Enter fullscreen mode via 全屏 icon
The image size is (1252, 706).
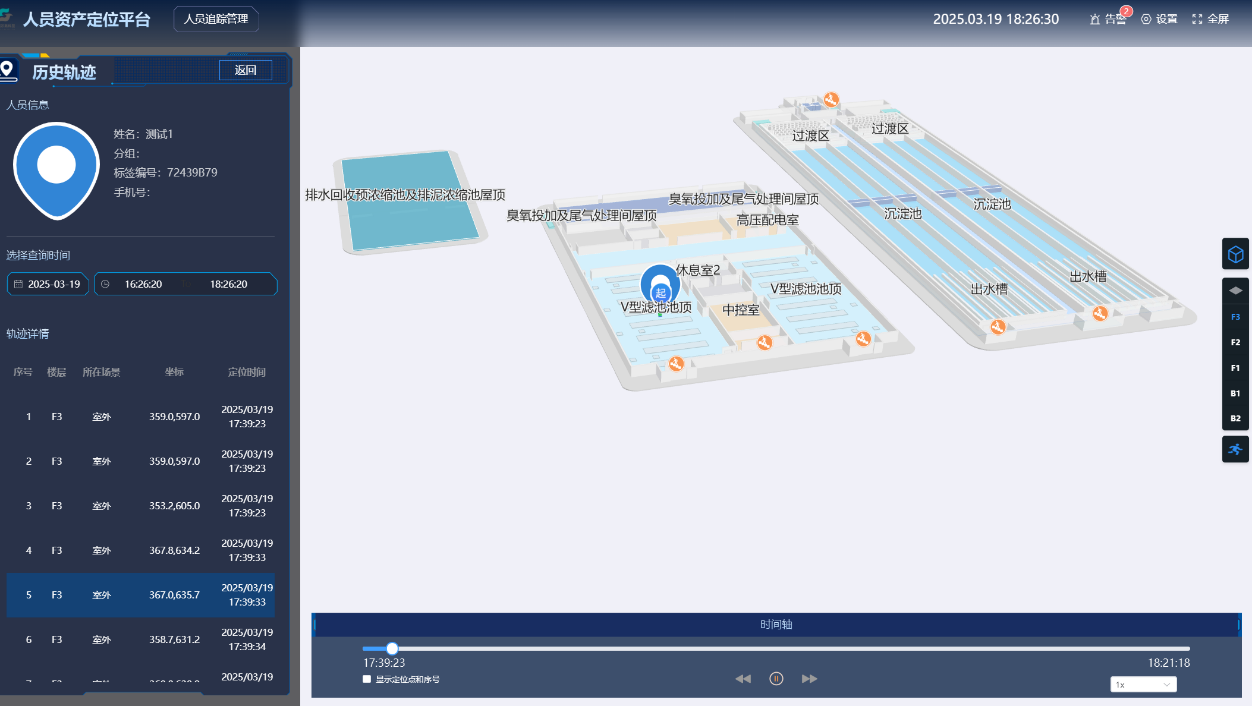pyautogui.click(x=1210, y=19)
